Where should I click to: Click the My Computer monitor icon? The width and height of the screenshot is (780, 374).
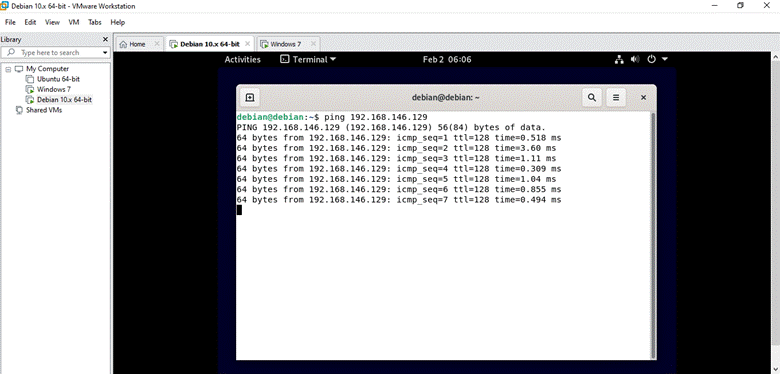point(19,69)
